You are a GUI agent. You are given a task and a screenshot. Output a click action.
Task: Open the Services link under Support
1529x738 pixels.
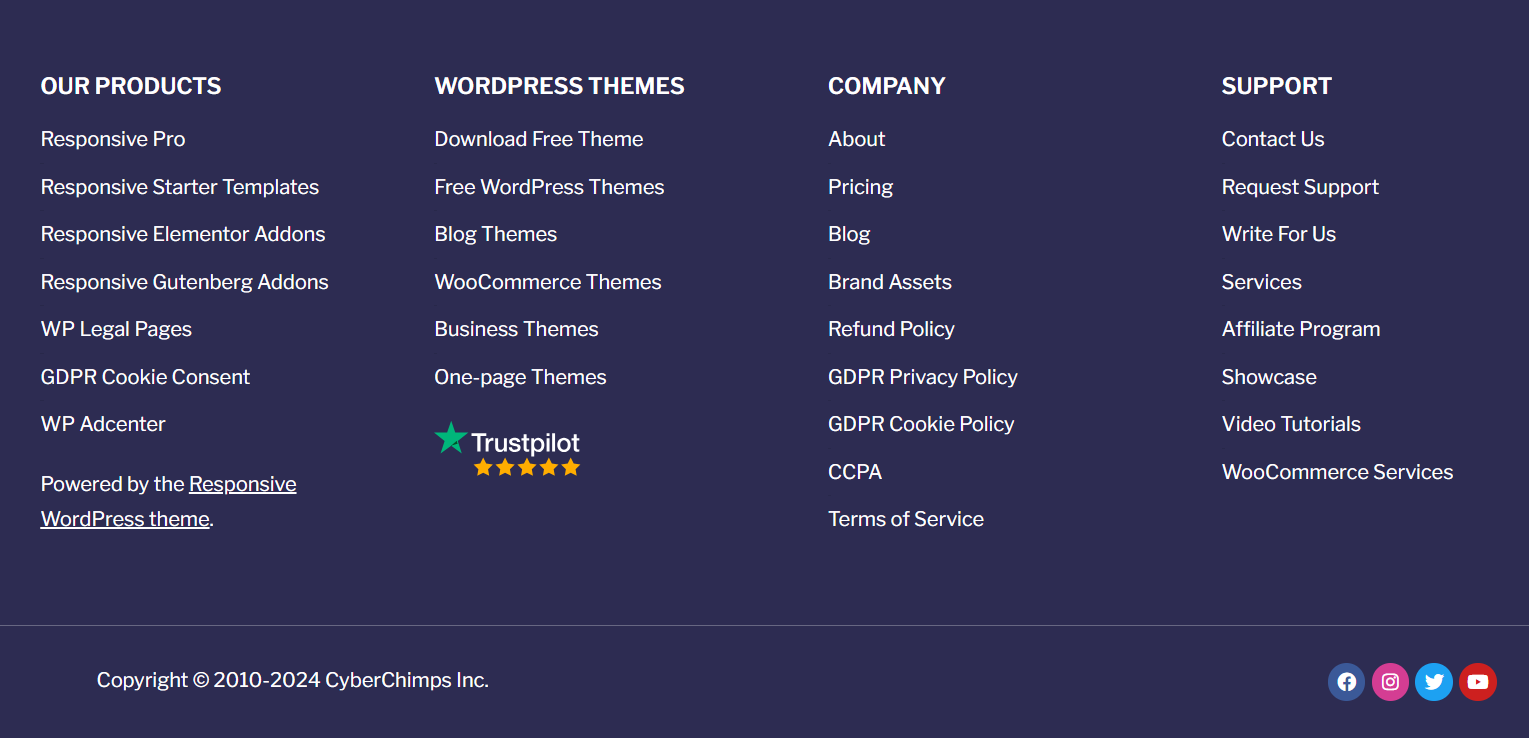point(1262,282)
